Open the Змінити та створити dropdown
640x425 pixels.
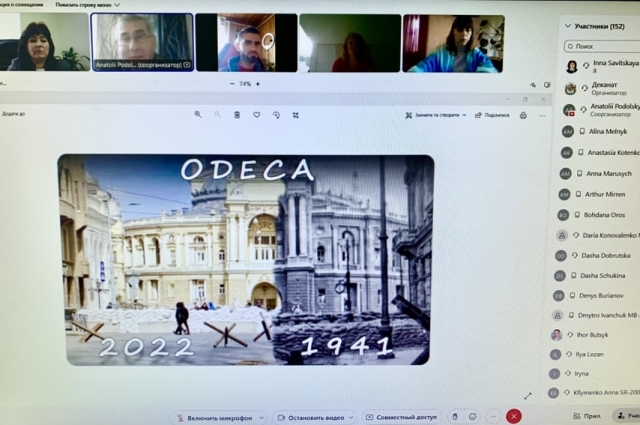point(436,115)
